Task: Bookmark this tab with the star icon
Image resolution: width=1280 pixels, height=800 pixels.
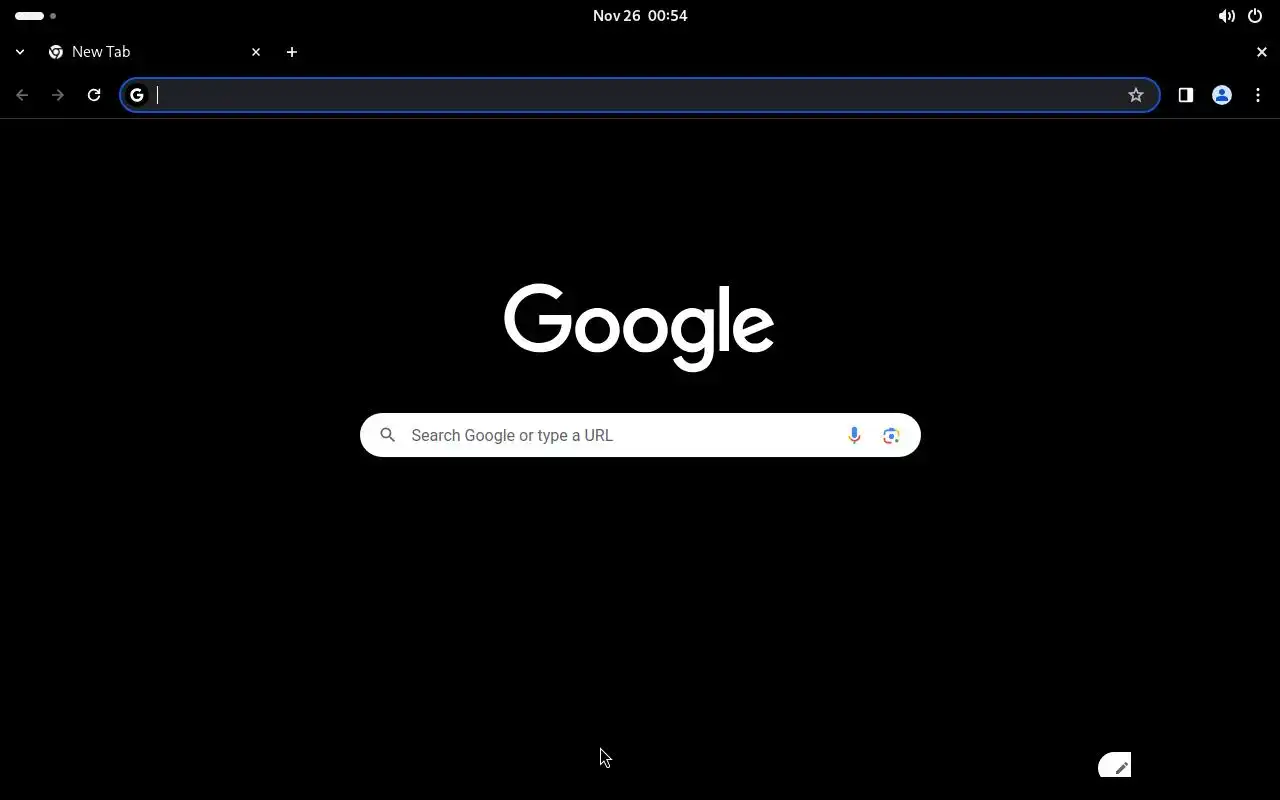Action: 1136,95
